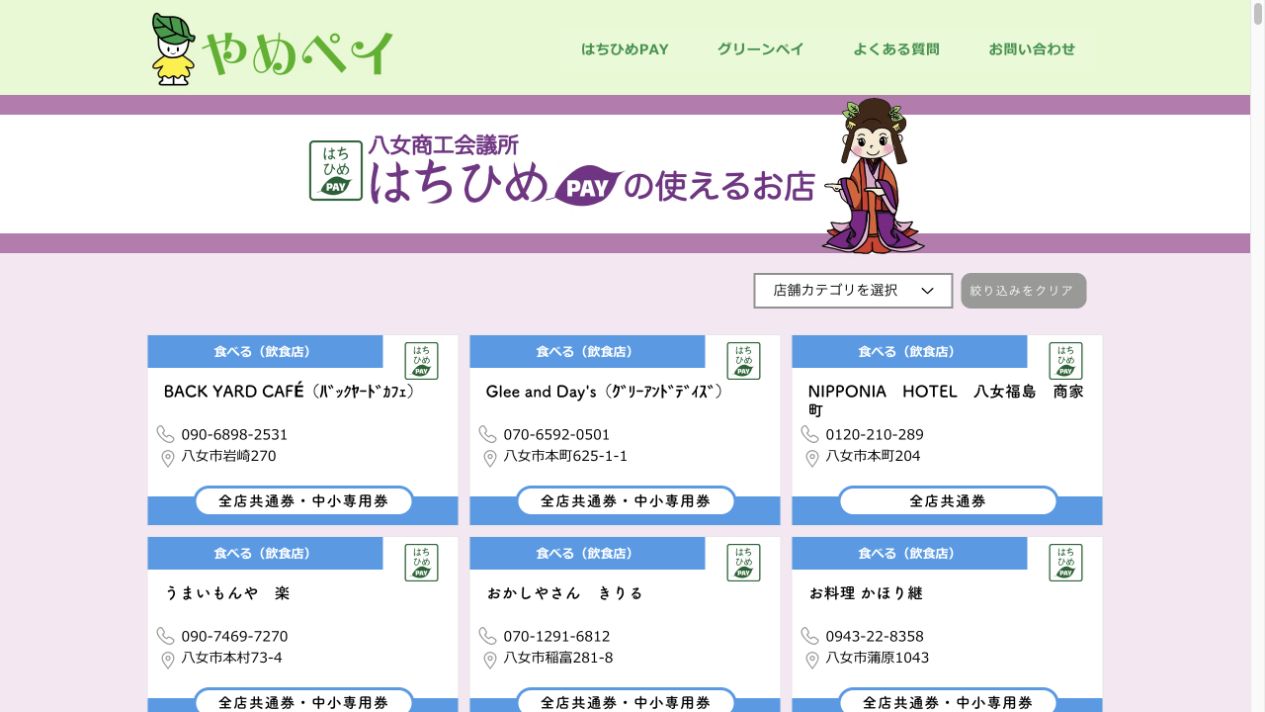The image size is (1265, 712).
Task: Click the store name お料理 かほり継
Action: 866,593
